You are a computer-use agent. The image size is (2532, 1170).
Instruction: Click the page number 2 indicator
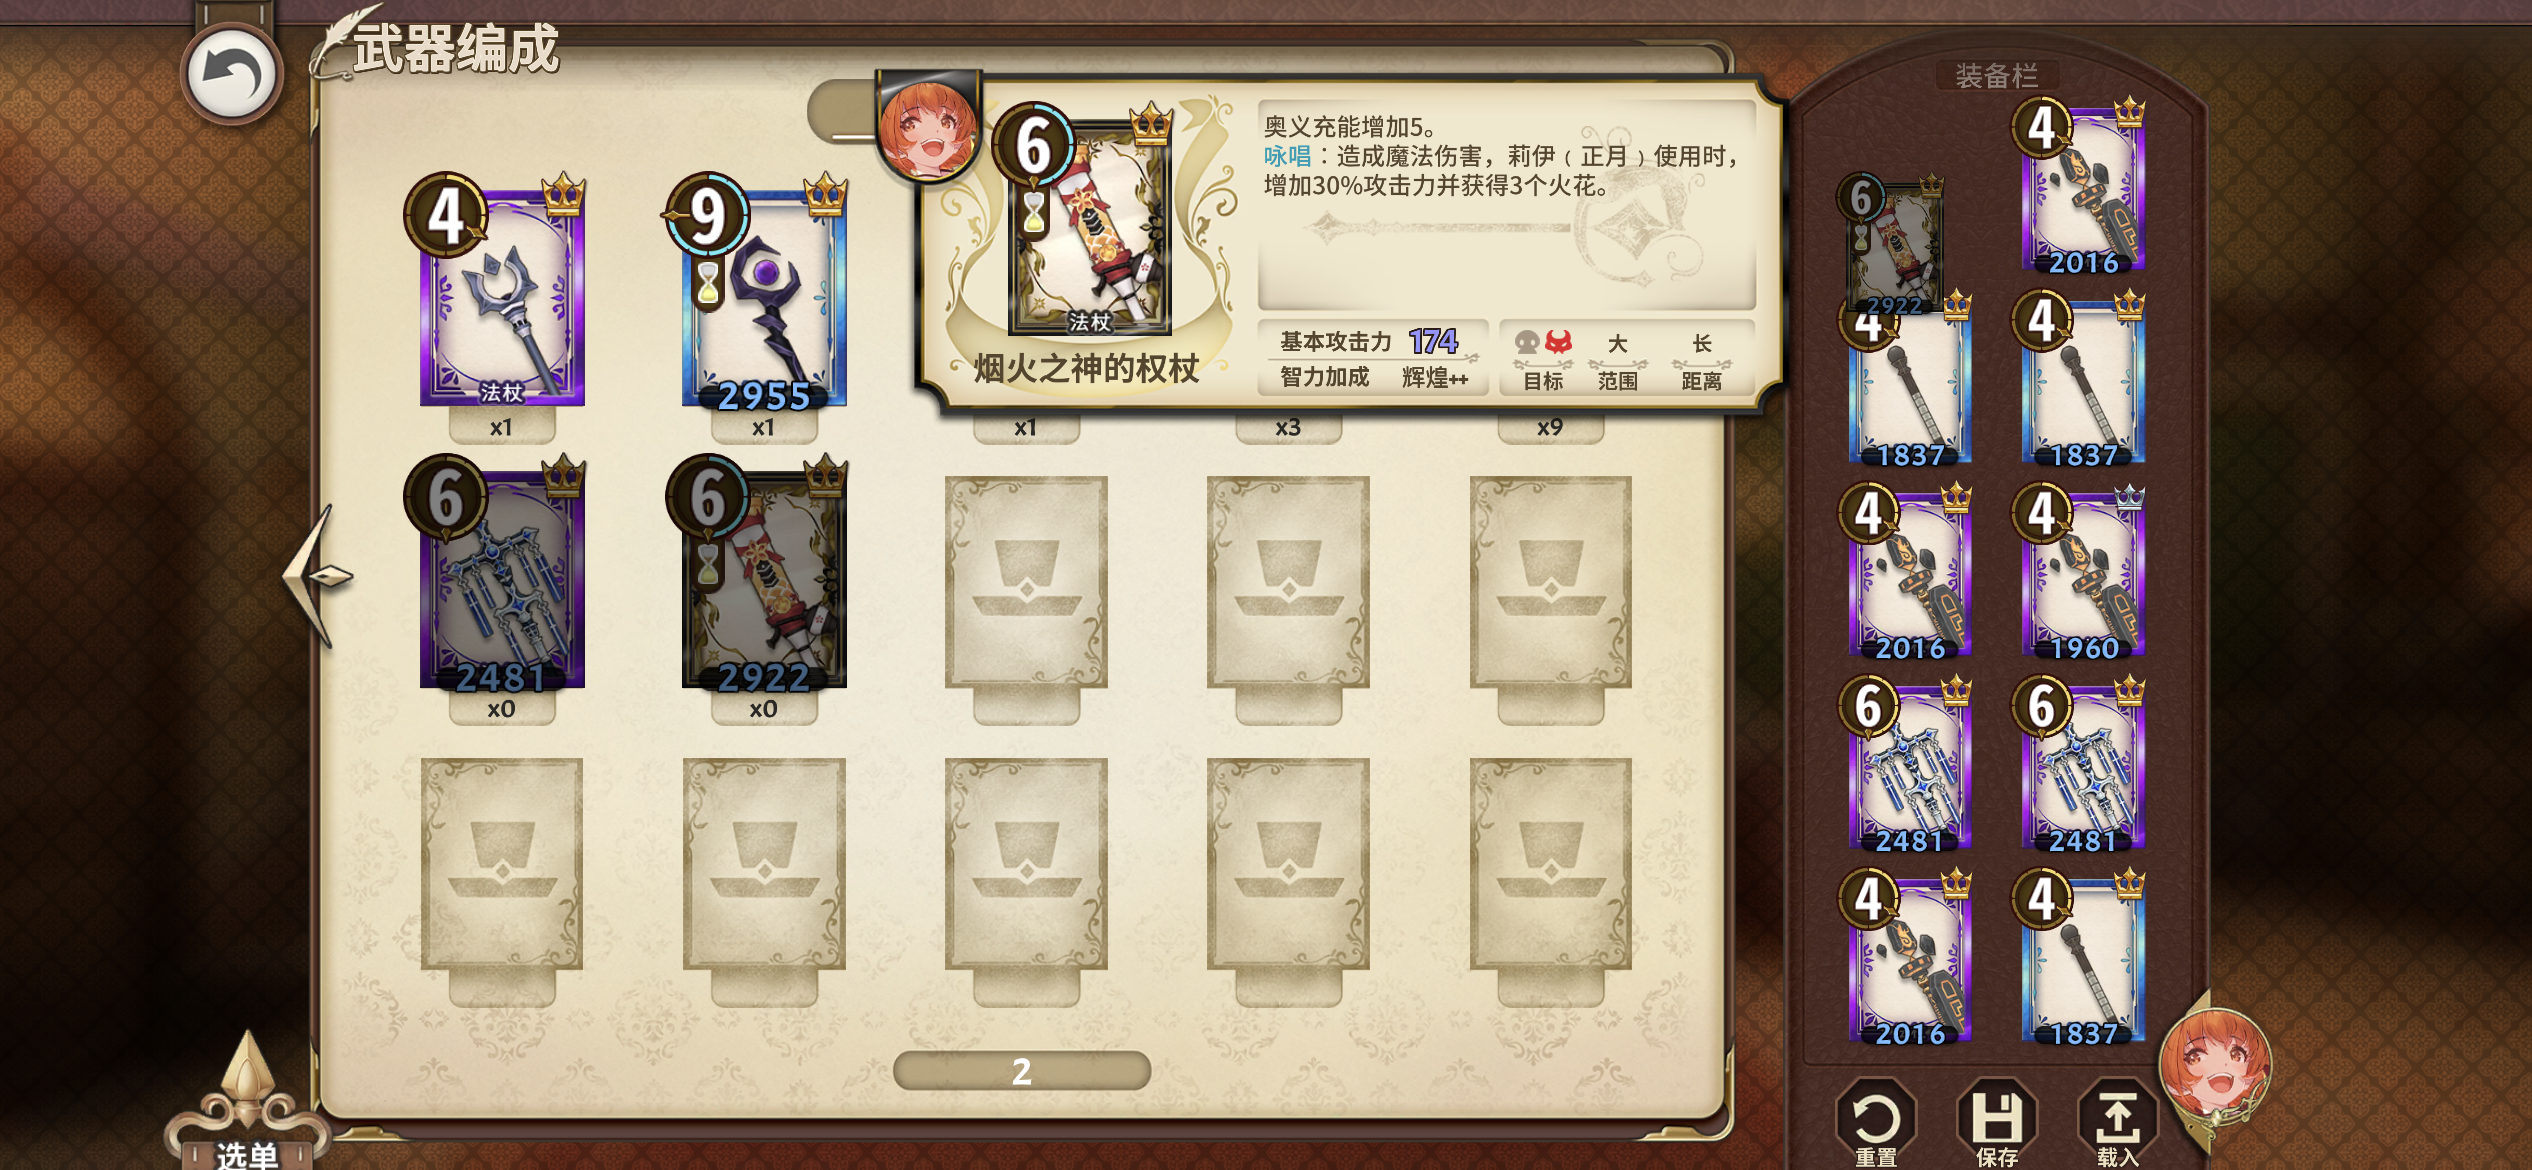[1021, 1071]
